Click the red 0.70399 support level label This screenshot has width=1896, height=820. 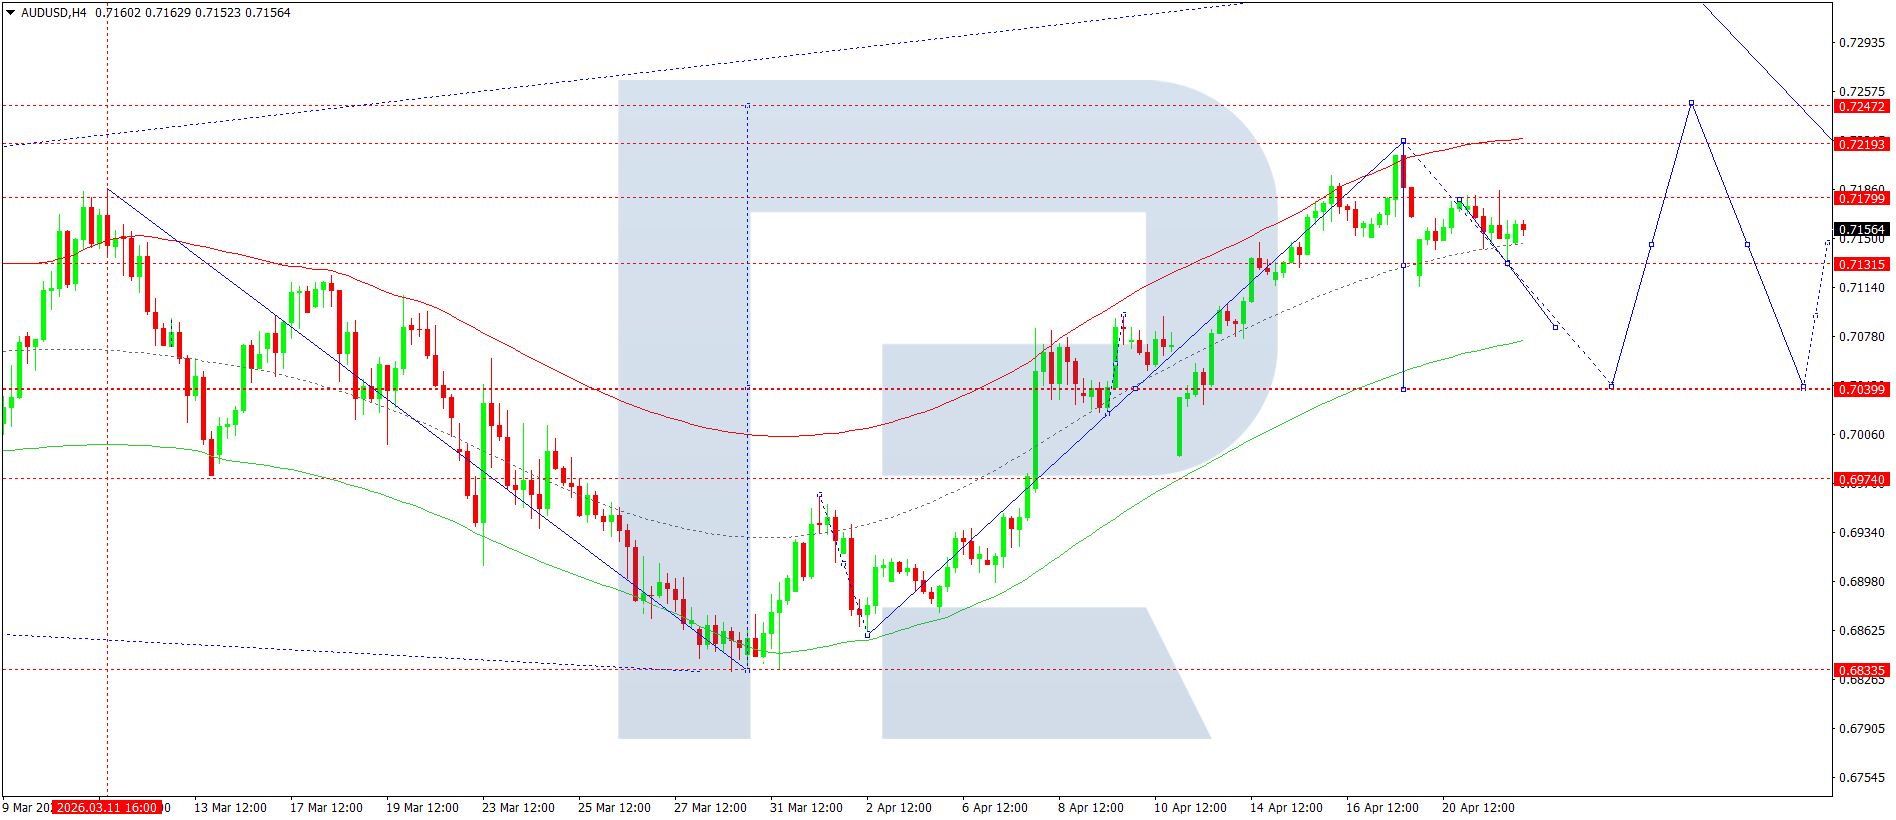(x=1861, y=390)
